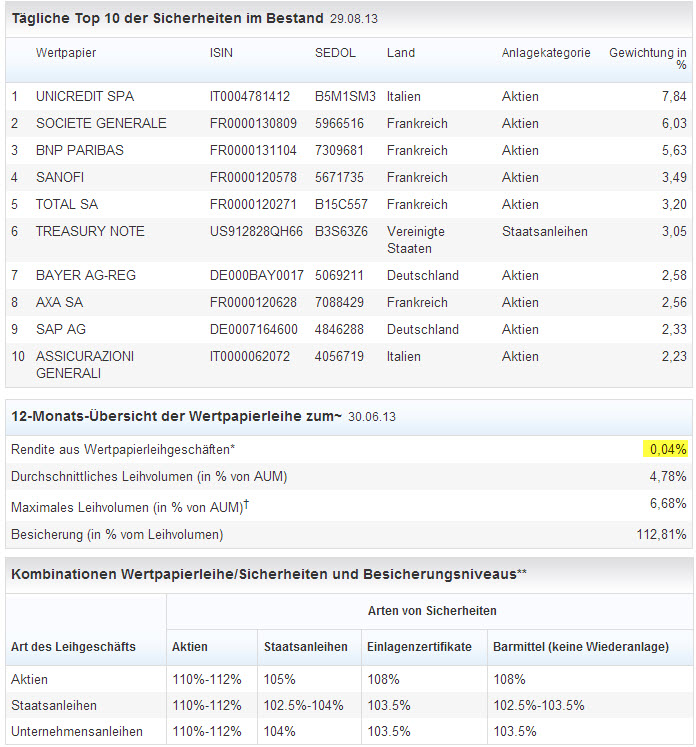
Task: Click the 'Gewichtung in %' column header
Action: [x=648, y=59]
